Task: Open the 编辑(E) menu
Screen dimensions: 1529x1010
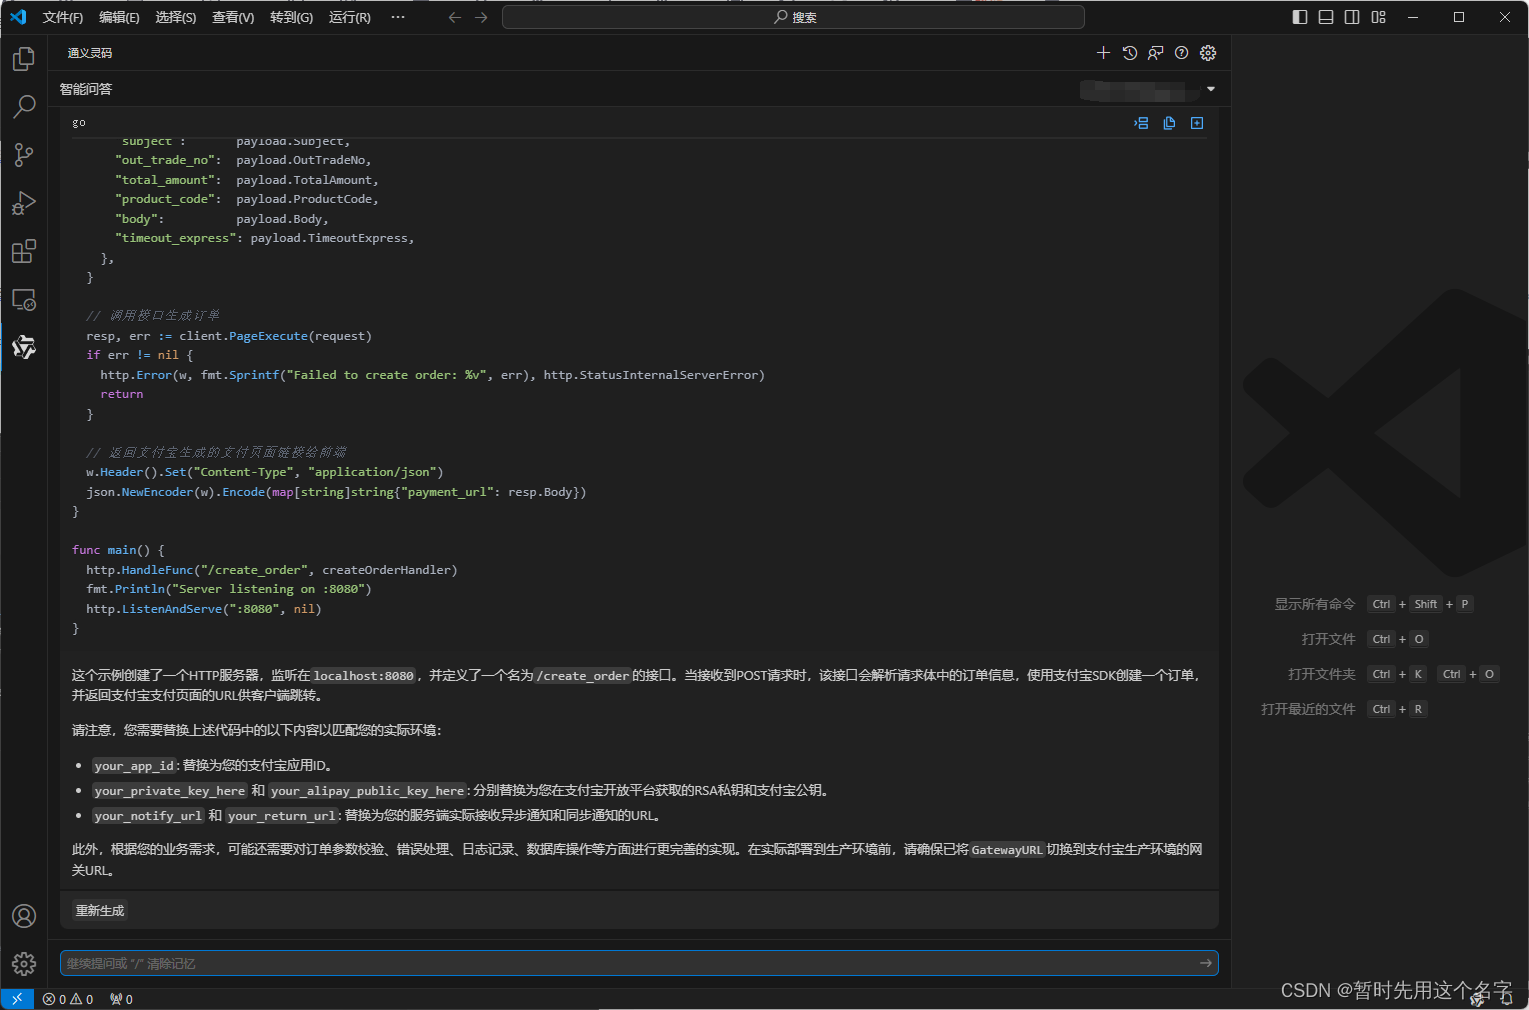Action: tap(119, 17)
